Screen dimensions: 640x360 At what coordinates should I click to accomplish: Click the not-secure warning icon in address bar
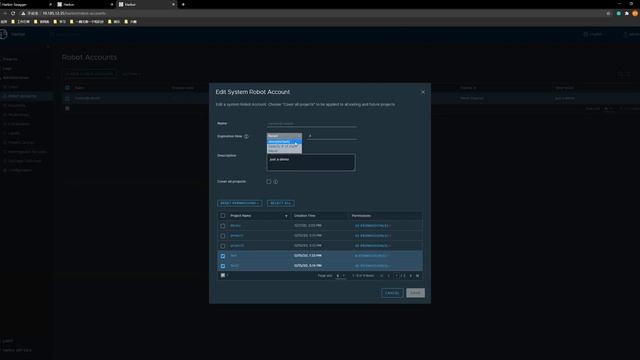(x=23, y=13)
